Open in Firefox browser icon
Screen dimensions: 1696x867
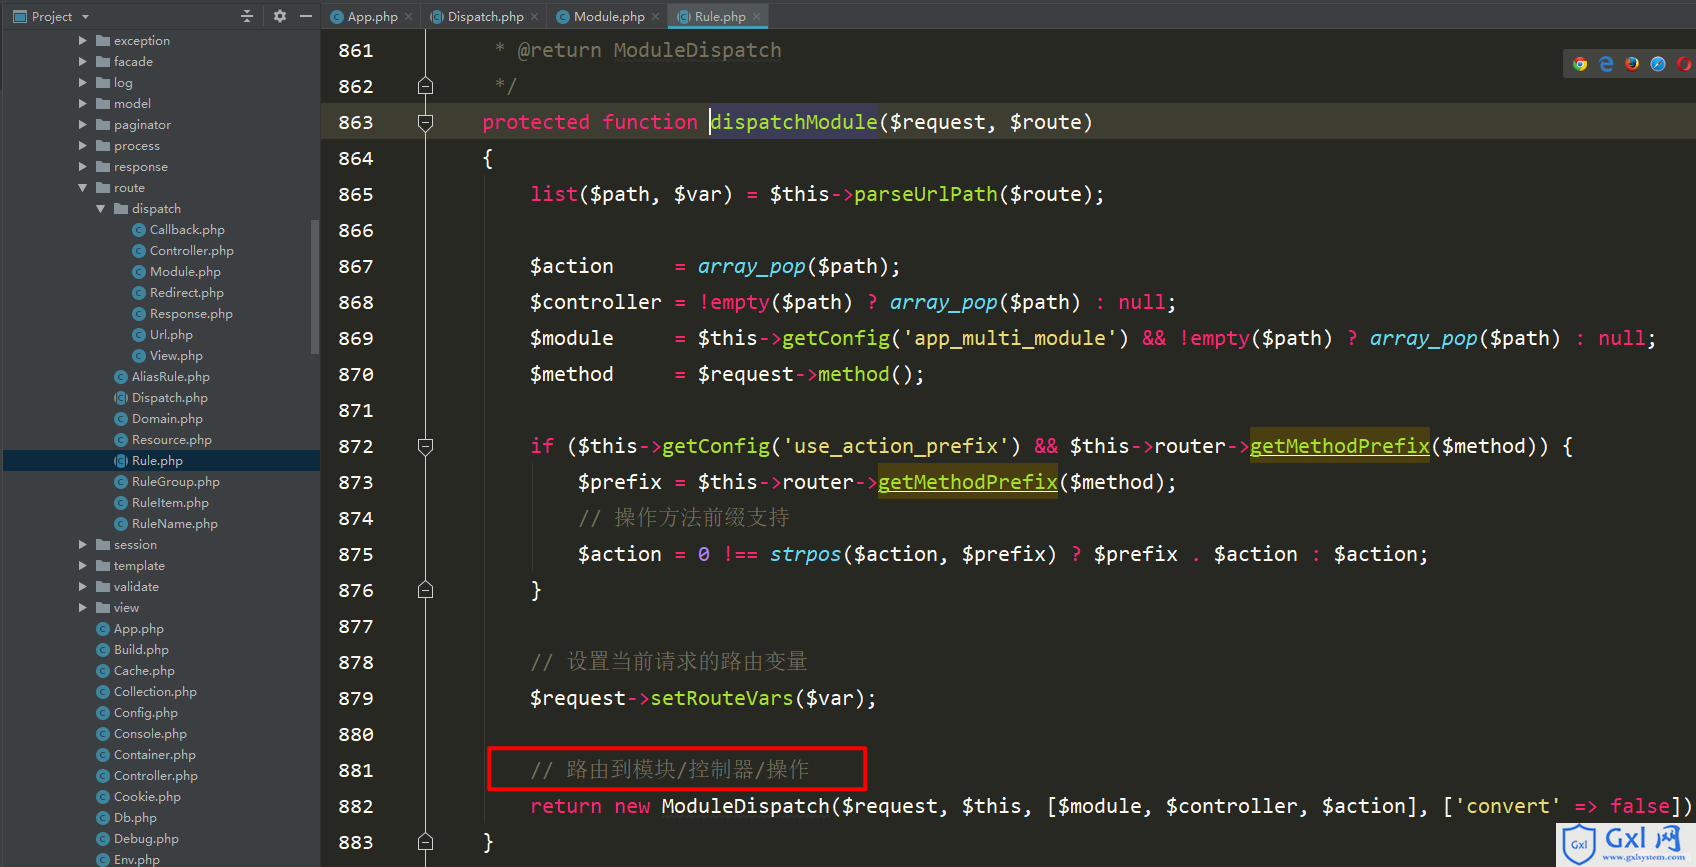1632,64
